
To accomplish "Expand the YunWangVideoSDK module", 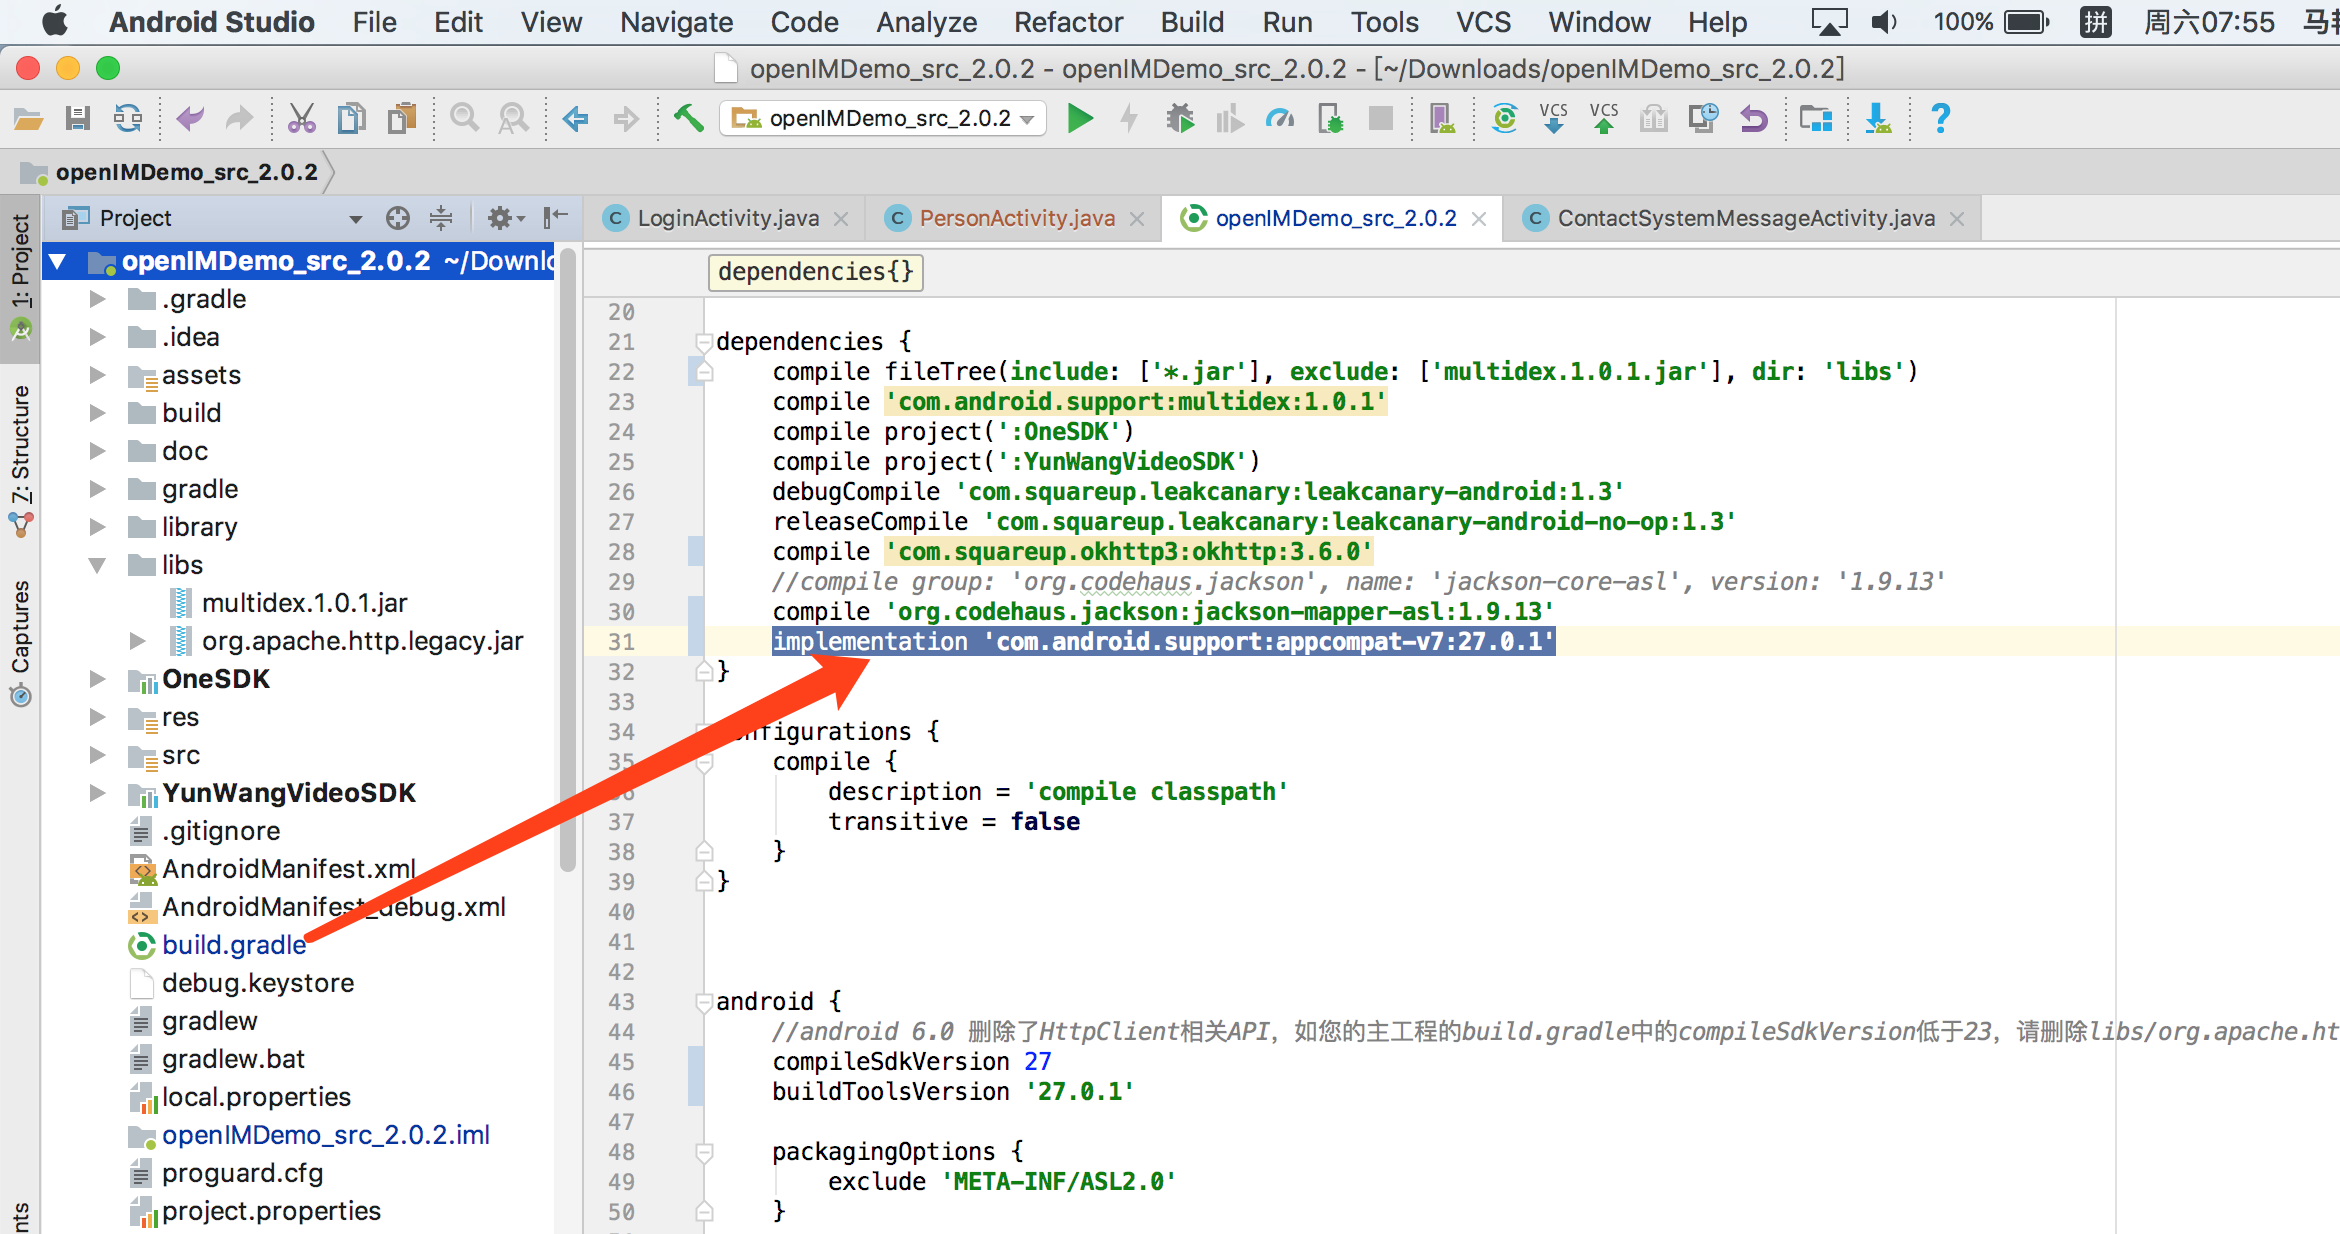I will pyautogui.click(x=97, y=793).
